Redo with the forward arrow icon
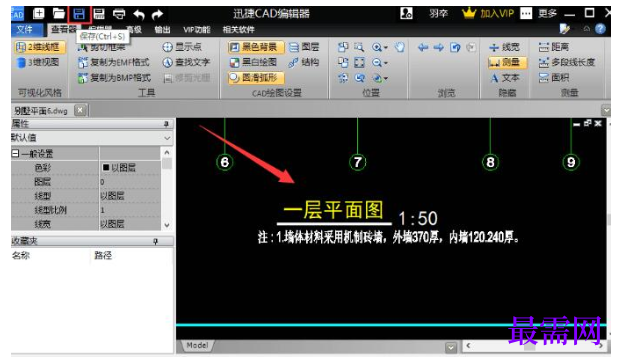620x362 pixels. pyautogui.click(x=157, y=15)
